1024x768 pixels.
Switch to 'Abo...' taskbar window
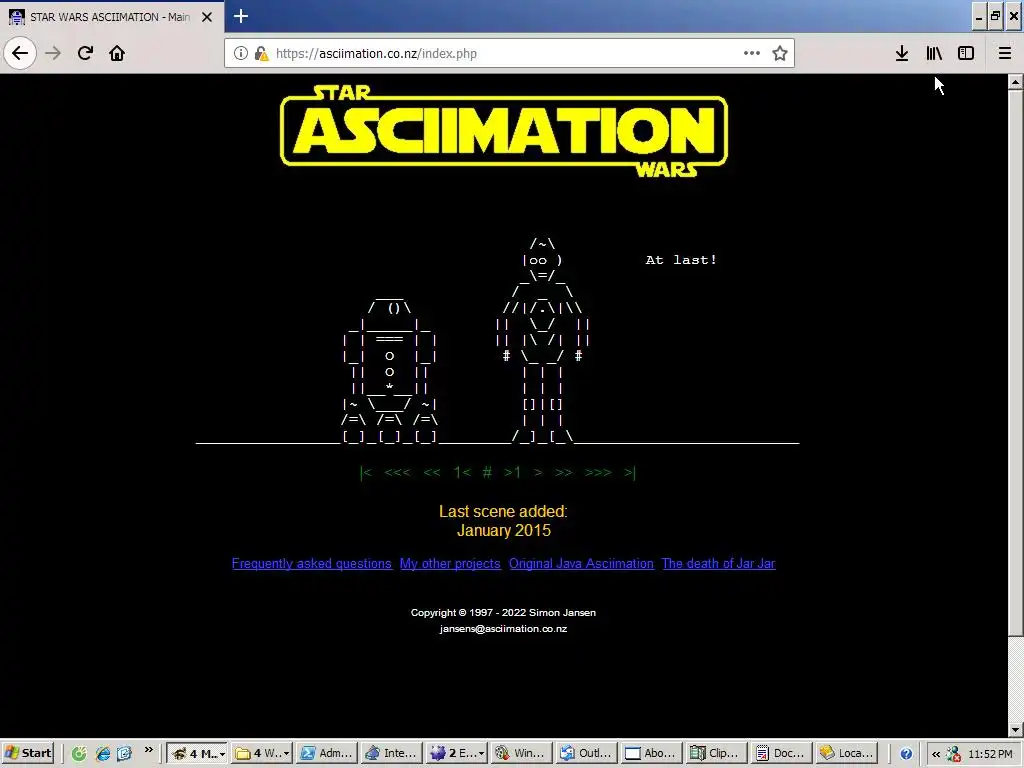tap(652, 753)
